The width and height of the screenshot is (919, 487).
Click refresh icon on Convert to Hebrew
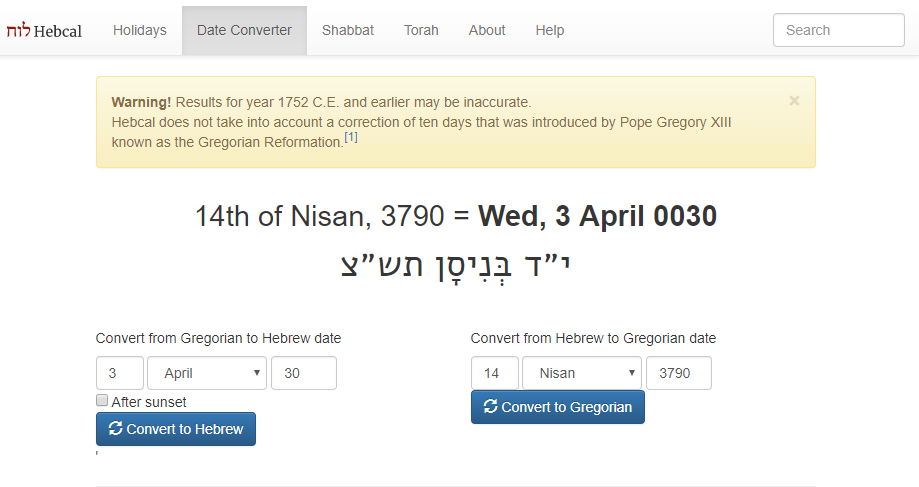click(x=115, y=428)
